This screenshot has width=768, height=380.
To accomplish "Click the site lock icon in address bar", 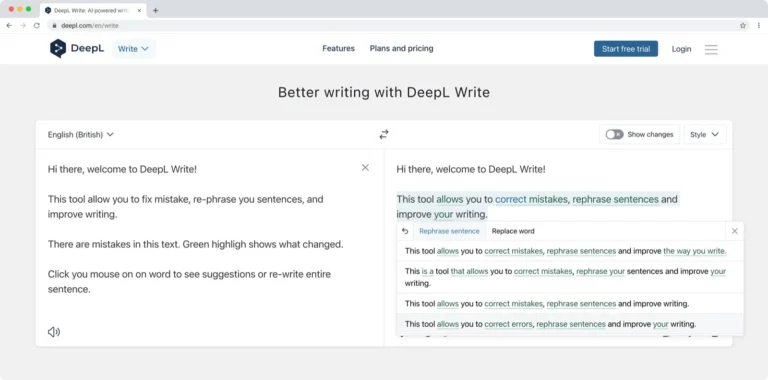I will click(55, 25).
